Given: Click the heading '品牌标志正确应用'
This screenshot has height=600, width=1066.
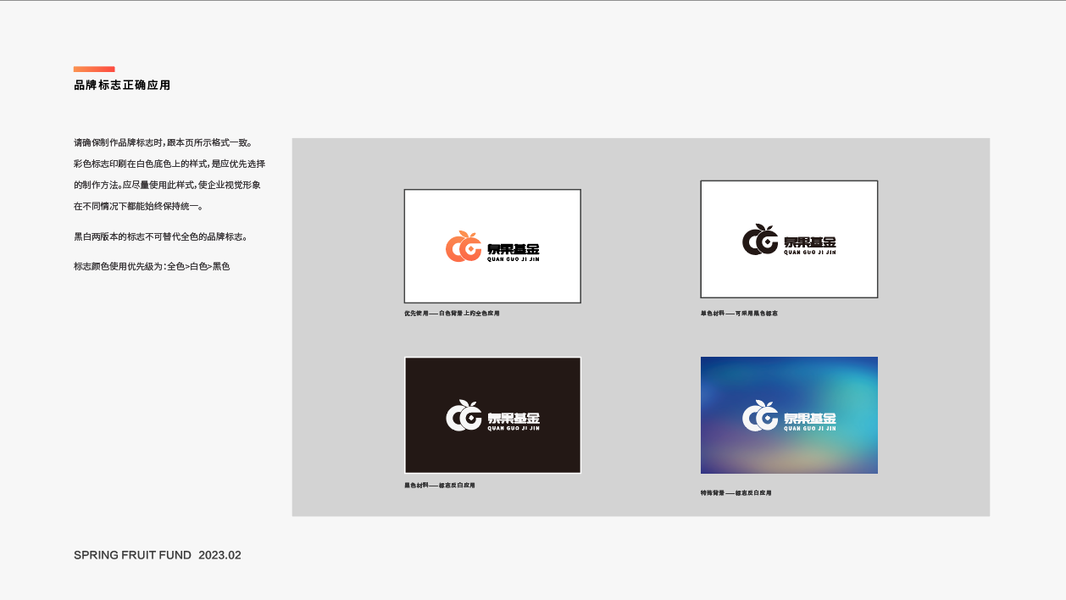Looking at the screenshot, I should pos(122,85).
